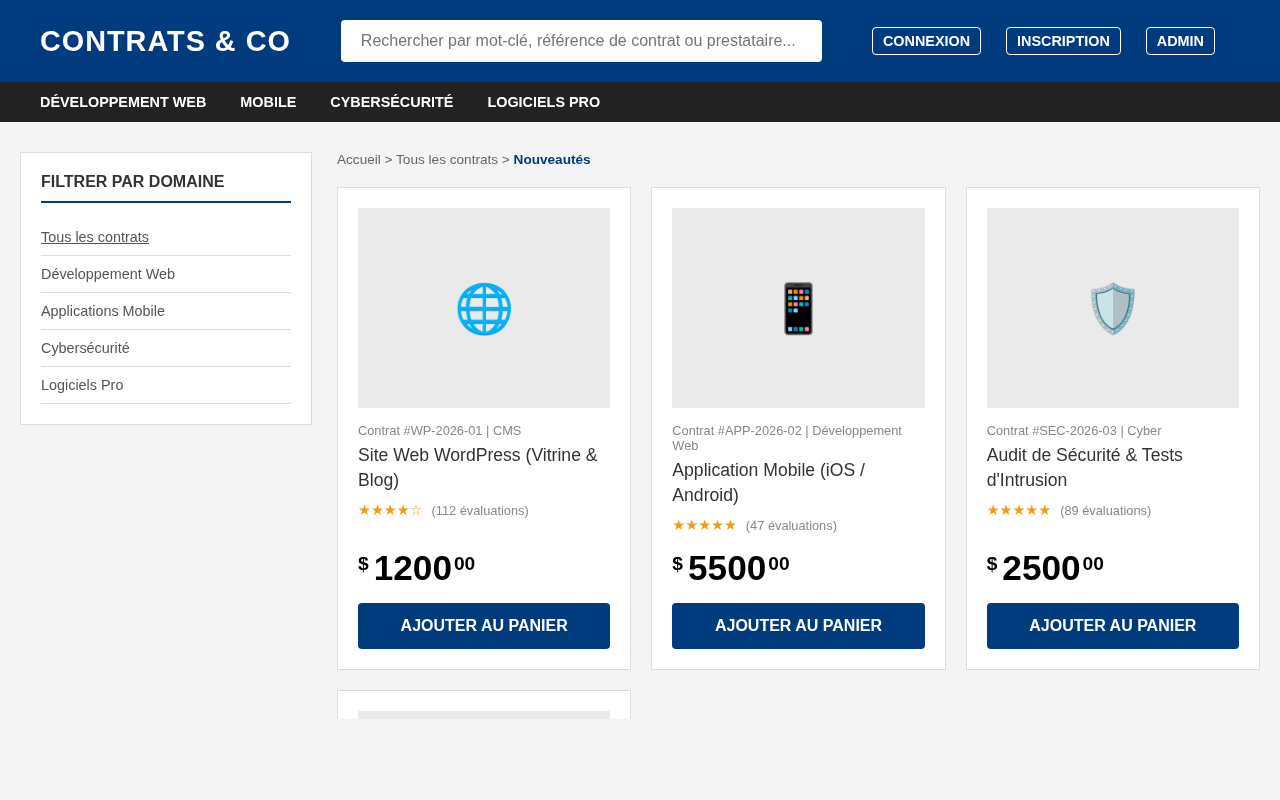Open the CONTRATS & CO logo homepage
The width and height of the screenshot is (1280, 800).
click(x=165, y=41)
